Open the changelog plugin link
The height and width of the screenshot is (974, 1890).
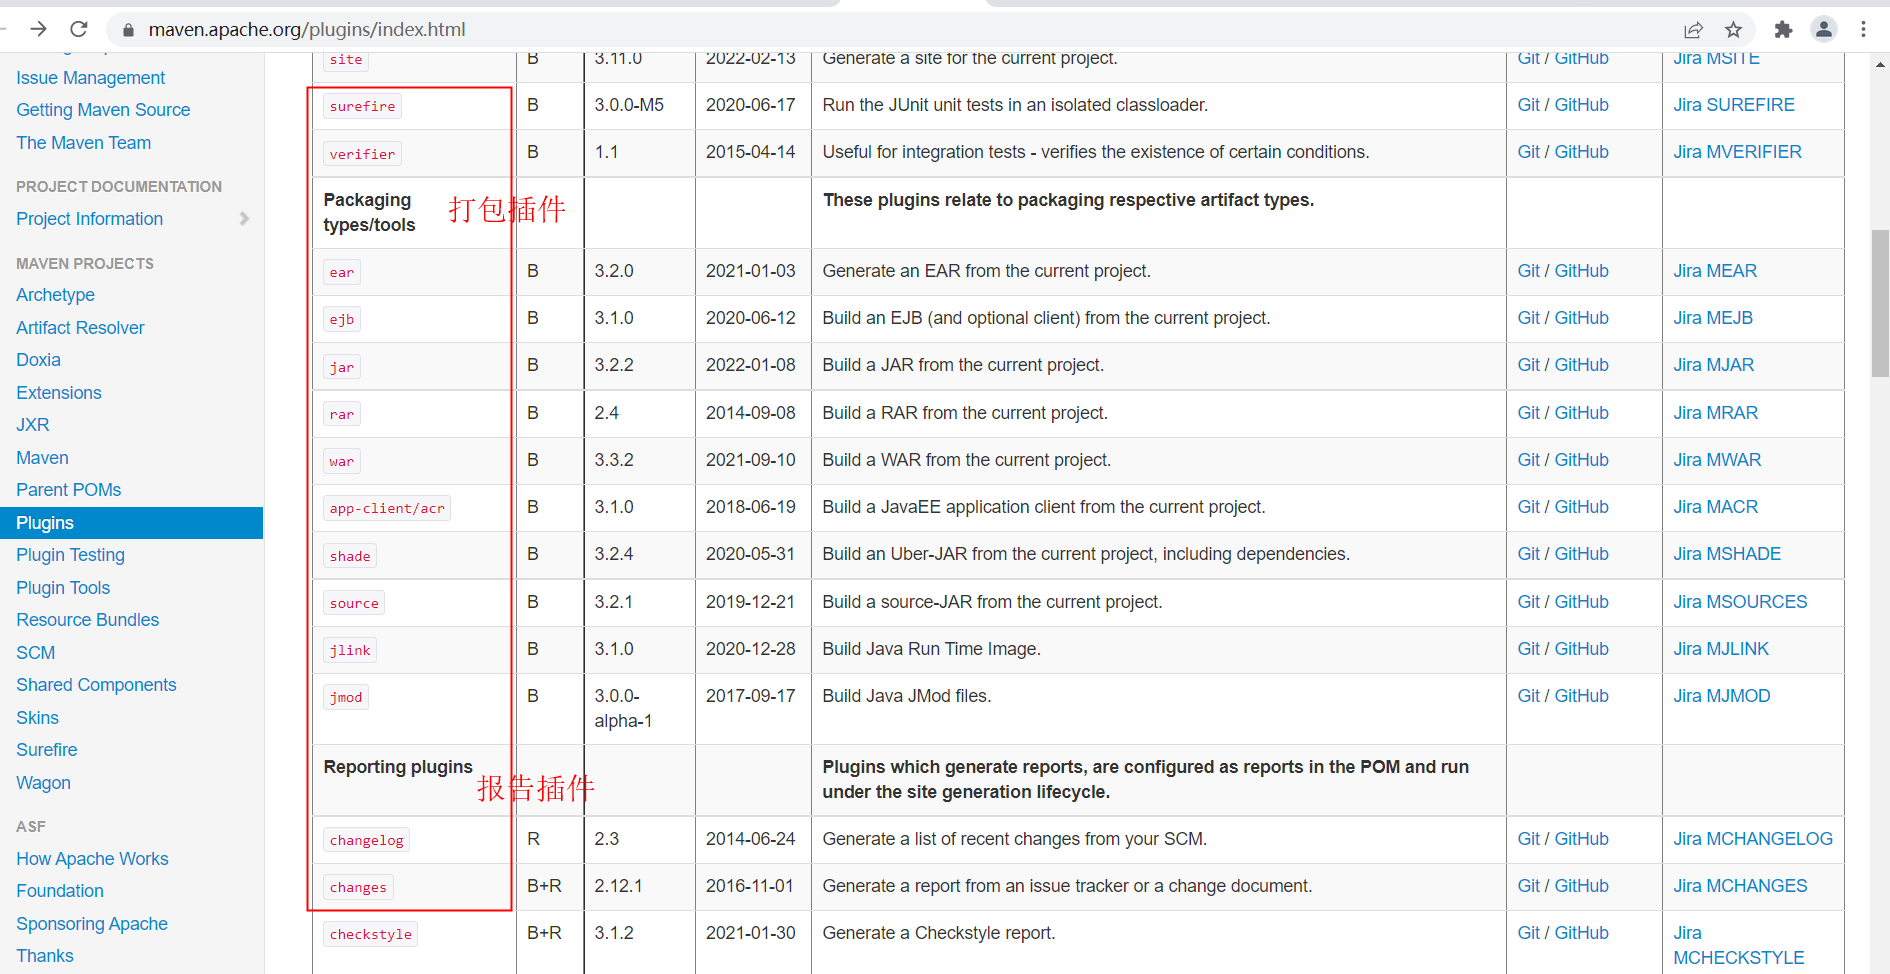366,840
